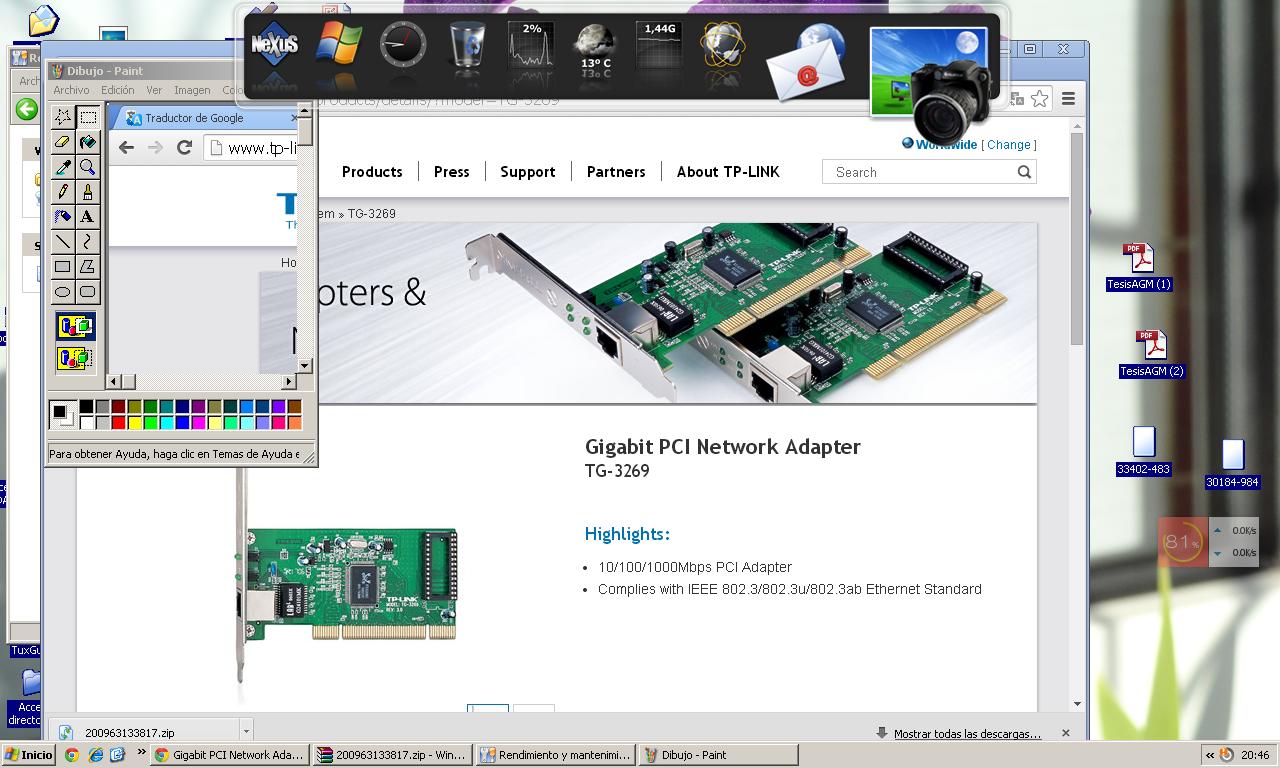Click Mostrar todas las descargas link
This screenshot has width=1280, height=768.
967,734
